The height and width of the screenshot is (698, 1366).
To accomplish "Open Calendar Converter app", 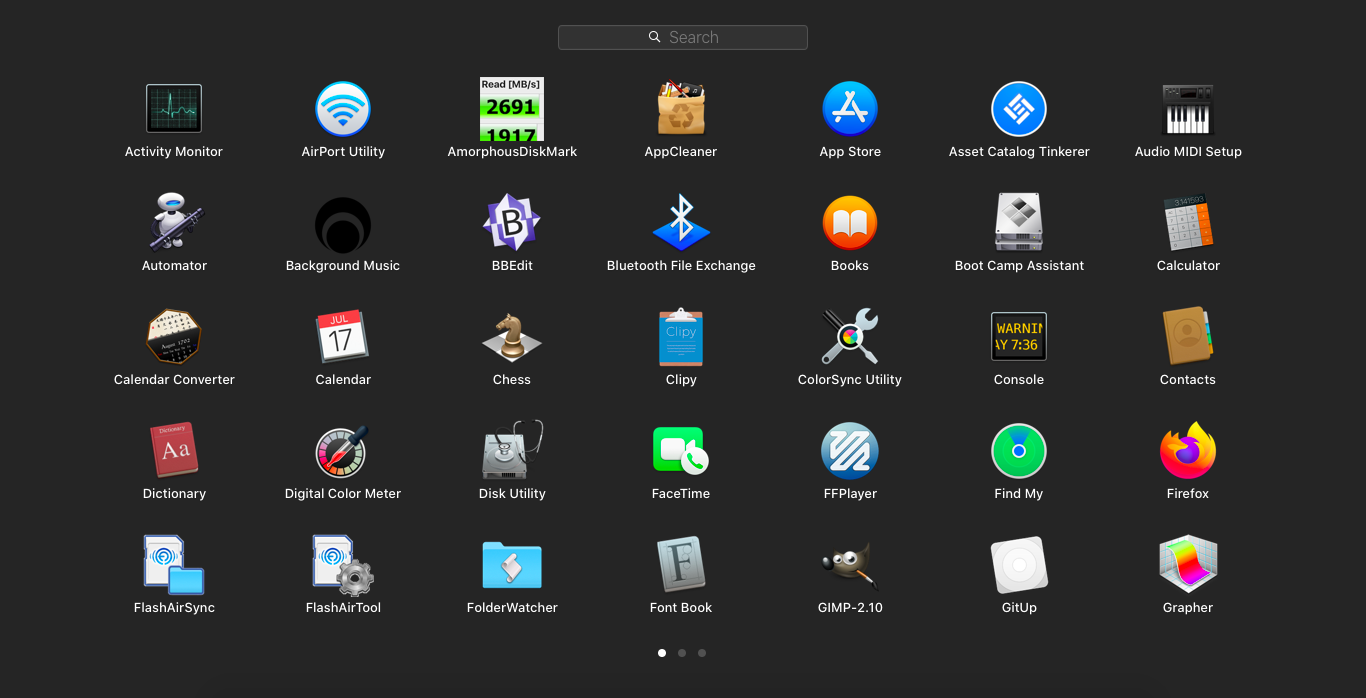I will [174, 337].
